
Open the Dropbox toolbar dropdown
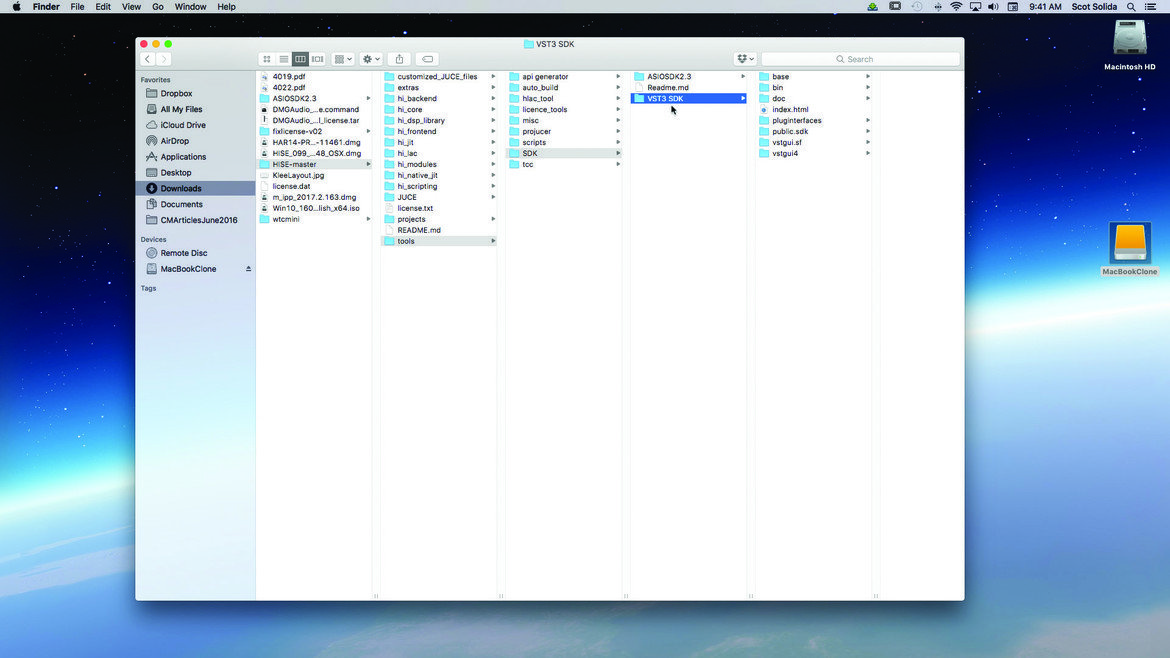[745, 59]
